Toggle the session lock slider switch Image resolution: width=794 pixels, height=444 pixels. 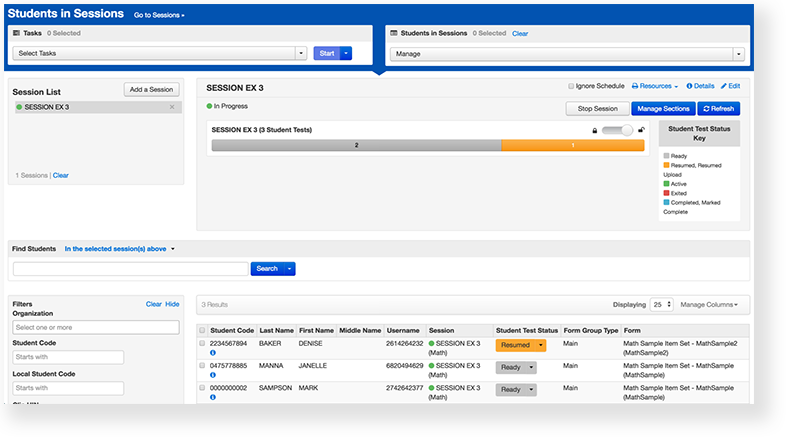617,130
